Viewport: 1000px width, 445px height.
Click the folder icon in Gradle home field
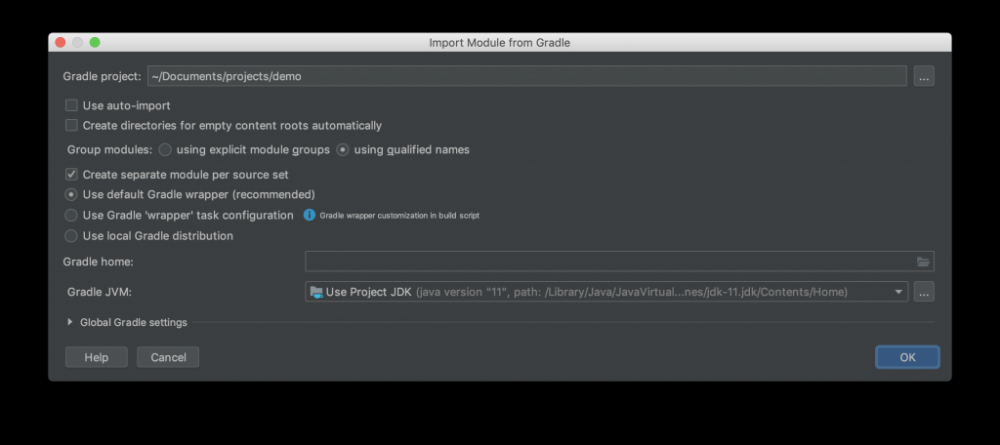(923, 262)
